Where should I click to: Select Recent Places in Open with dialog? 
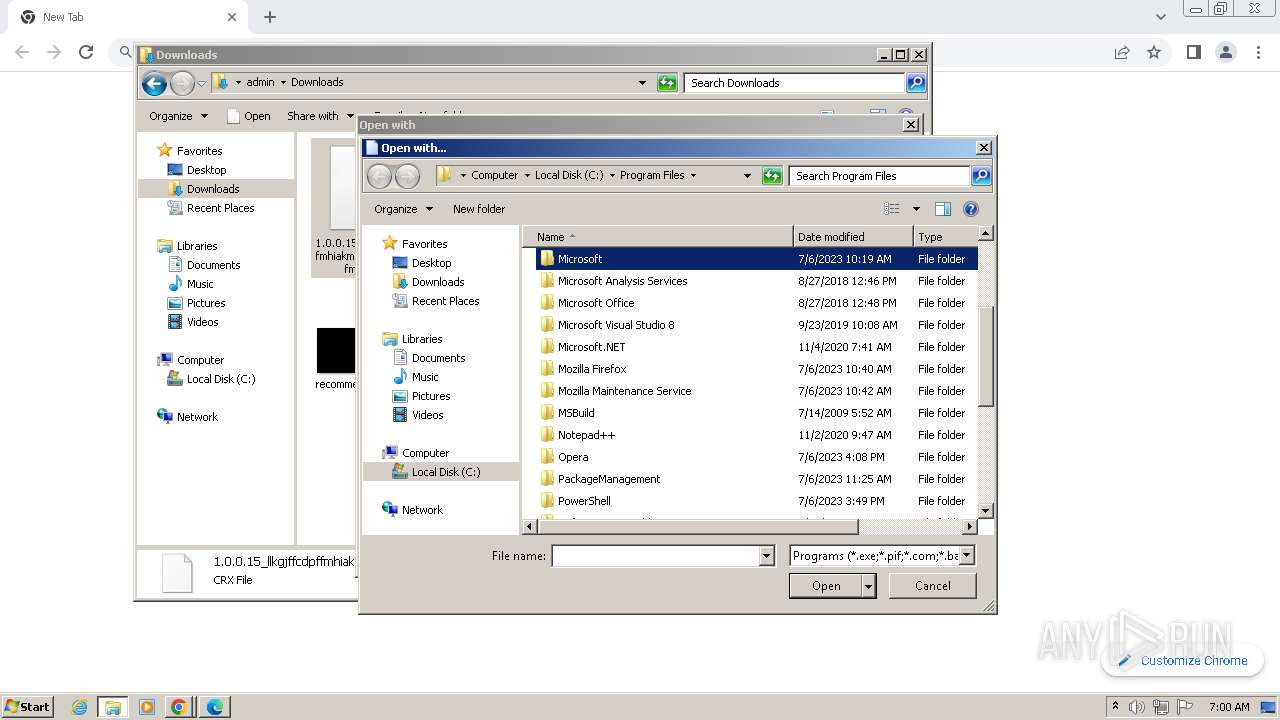(x=445, y=301)
